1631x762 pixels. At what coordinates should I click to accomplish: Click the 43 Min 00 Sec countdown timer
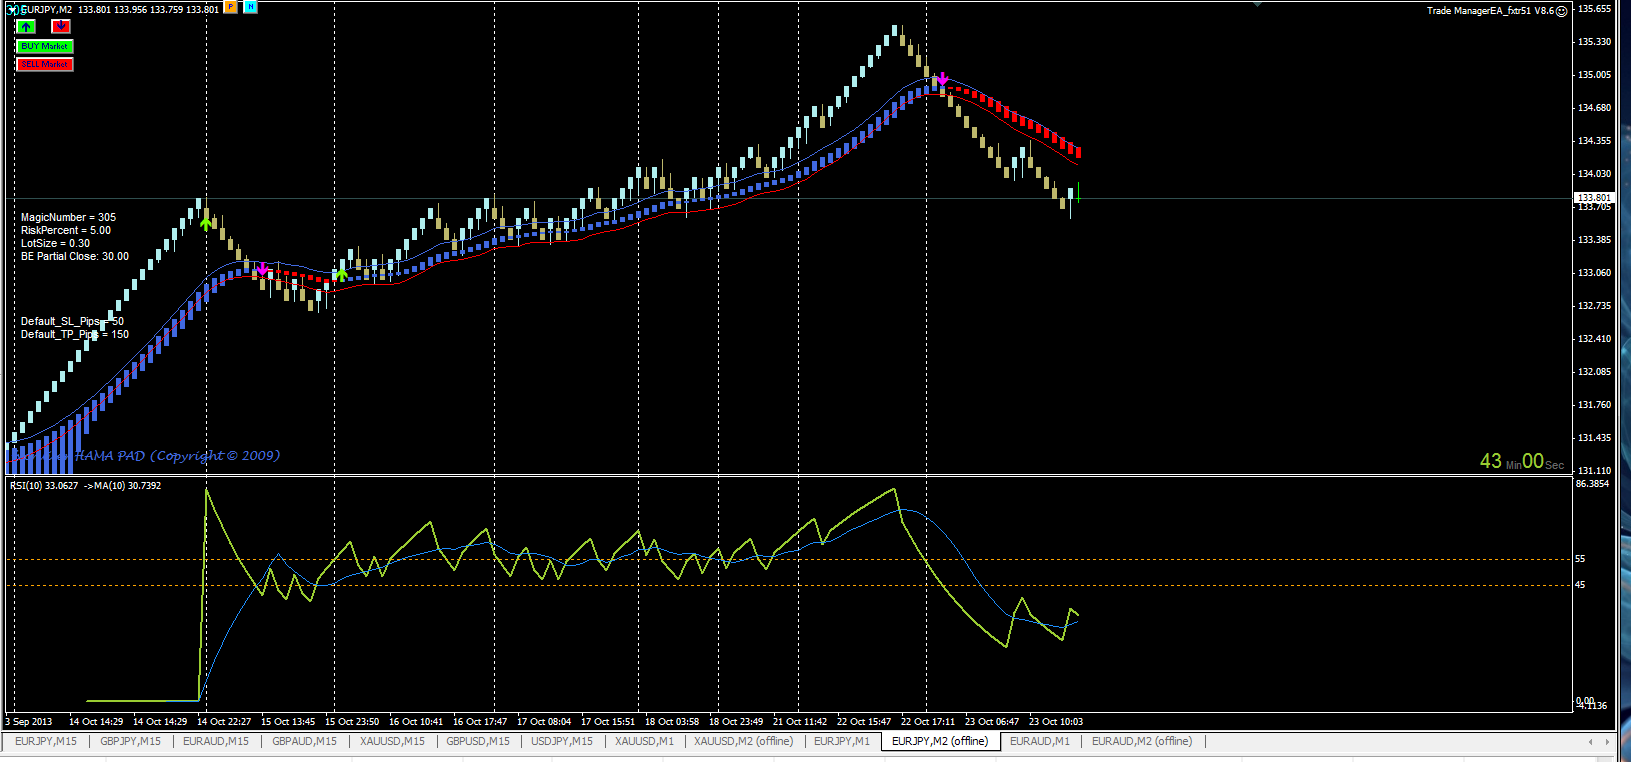point(1522,461)
